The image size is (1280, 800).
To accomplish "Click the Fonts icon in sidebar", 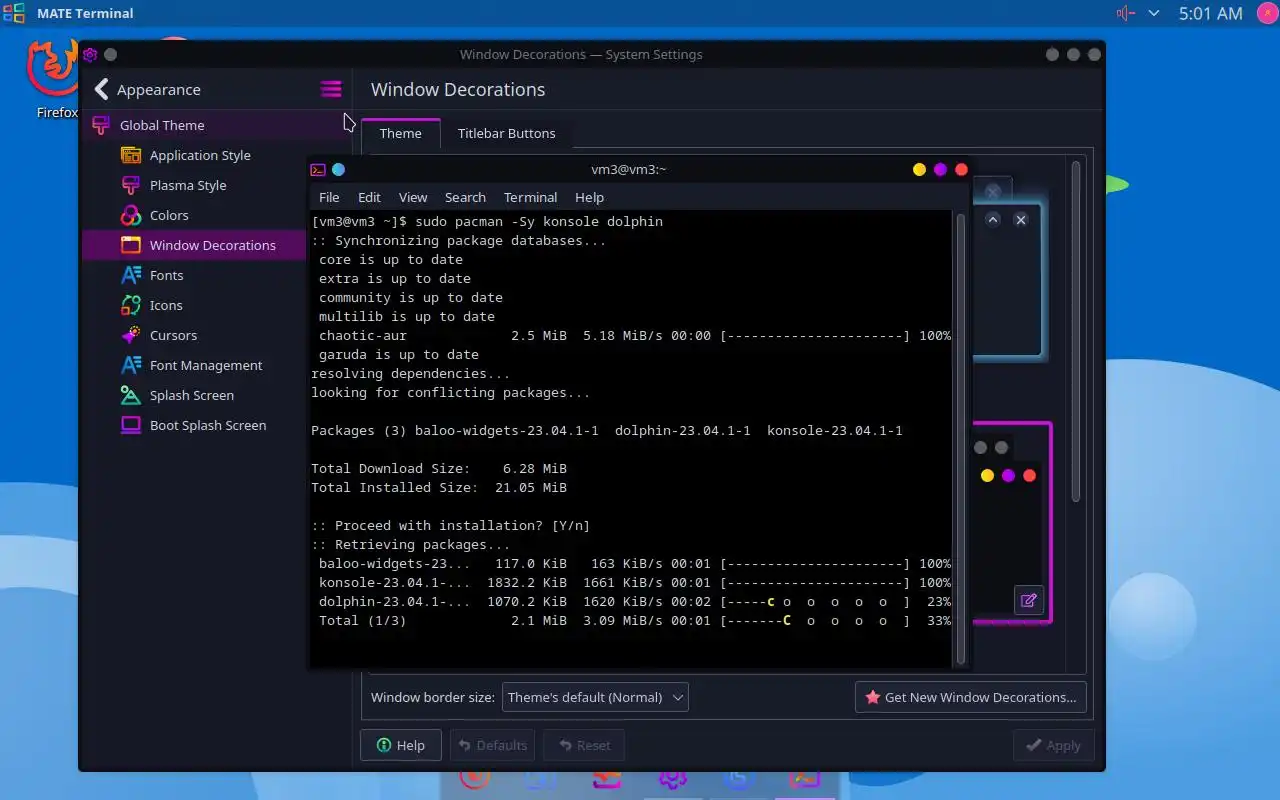I will click(x=131, y=275).
